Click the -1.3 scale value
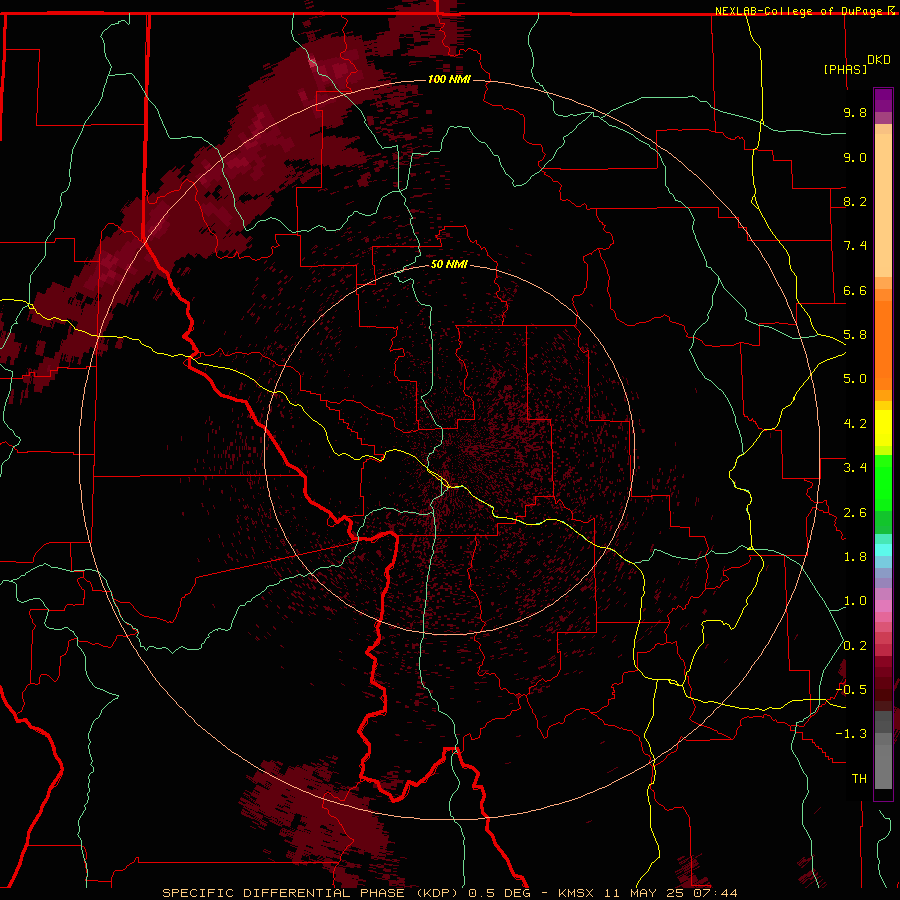Viewport: 900px width, 900px height. coord(851,734)
